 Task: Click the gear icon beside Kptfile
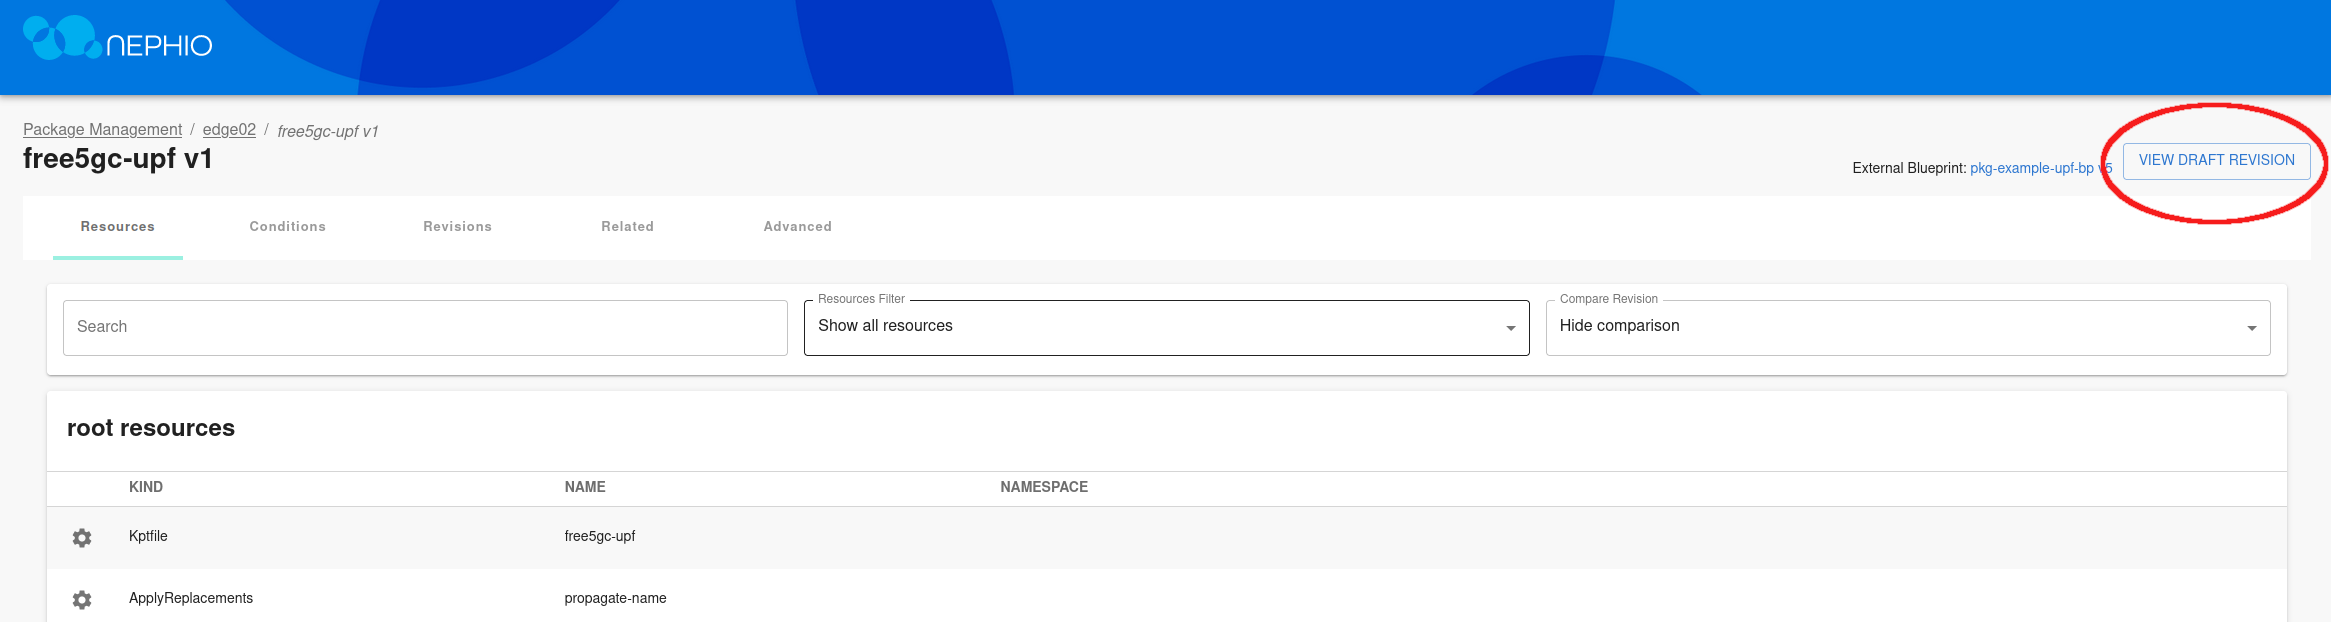[x=82, y=538]
